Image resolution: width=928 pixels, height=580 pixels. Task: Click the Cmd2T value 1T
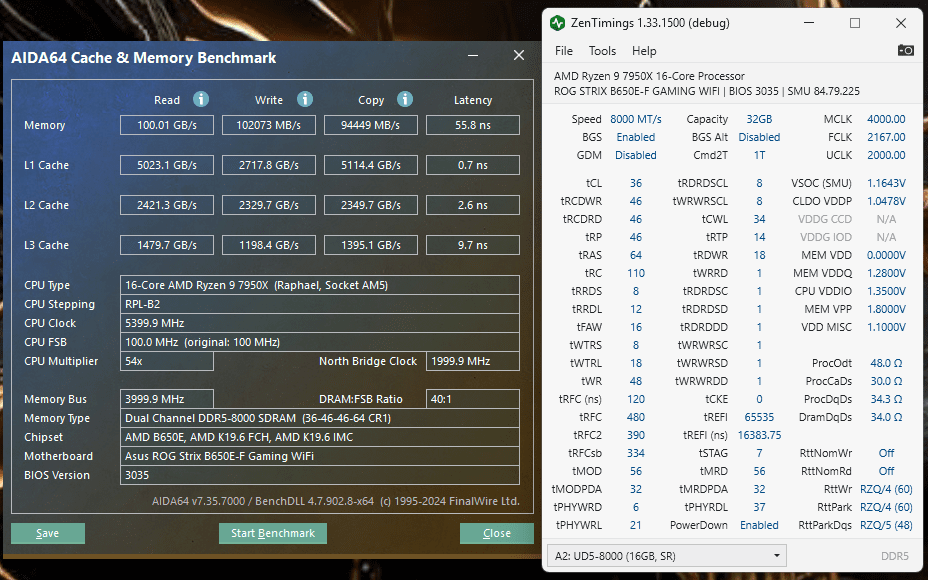[759, 155]
